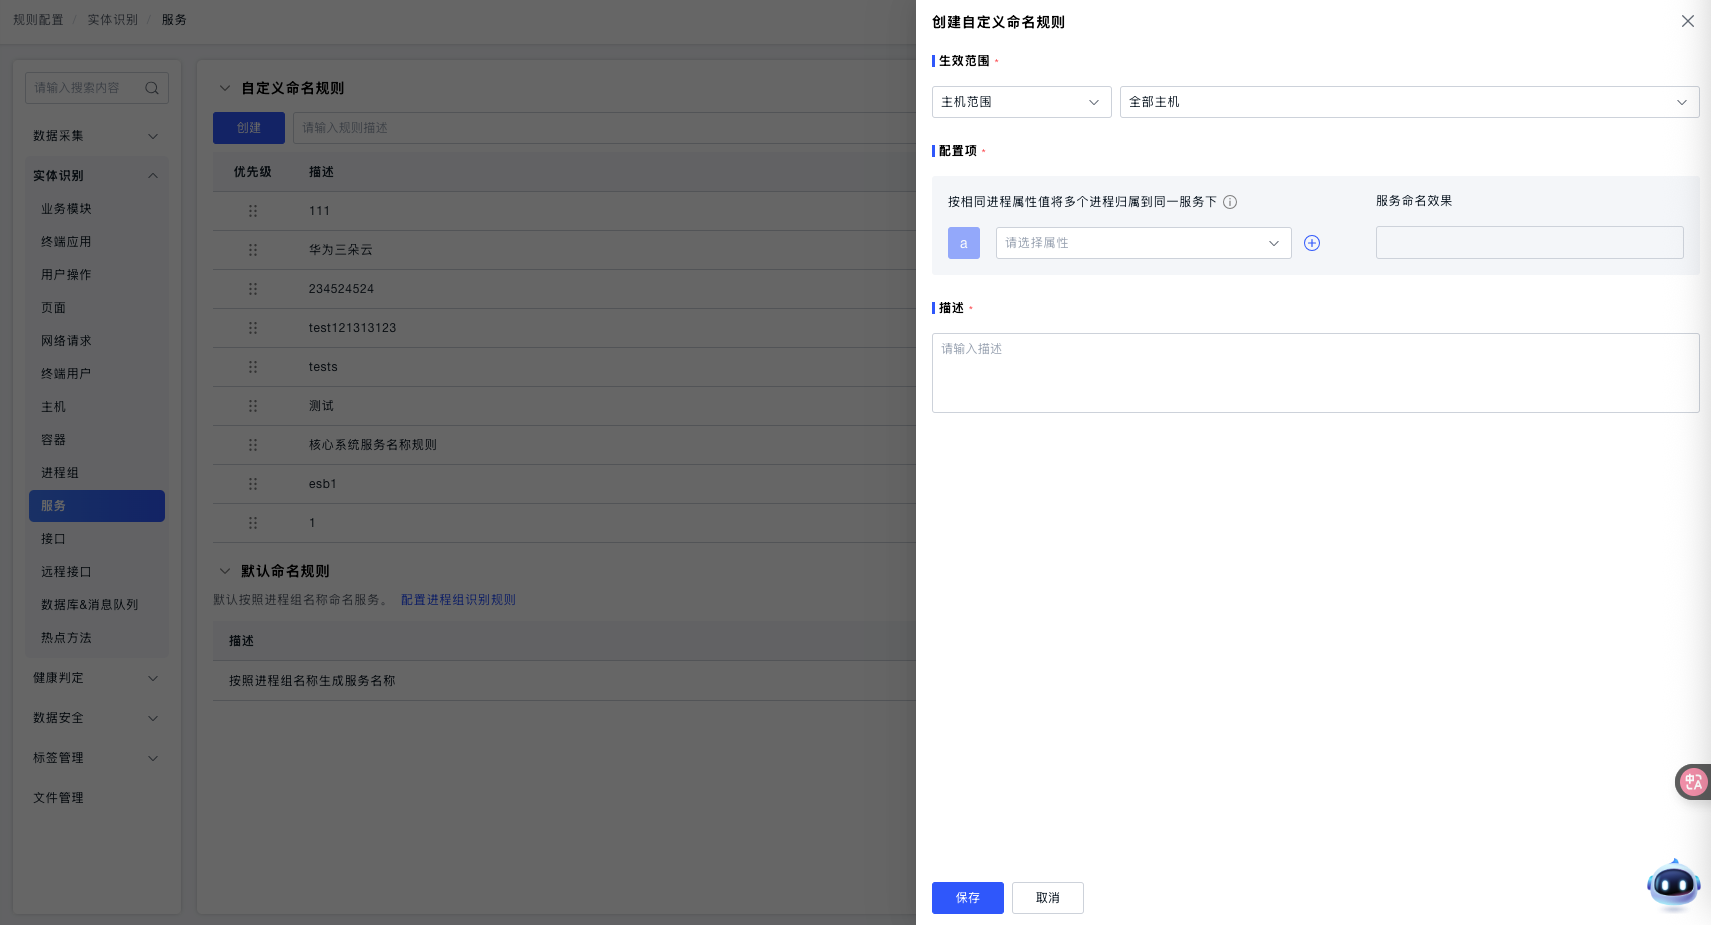This screenshot has width=1711, height=925.
Task: Click drag handle for the esb1 rule
Action: pos(253,484)
